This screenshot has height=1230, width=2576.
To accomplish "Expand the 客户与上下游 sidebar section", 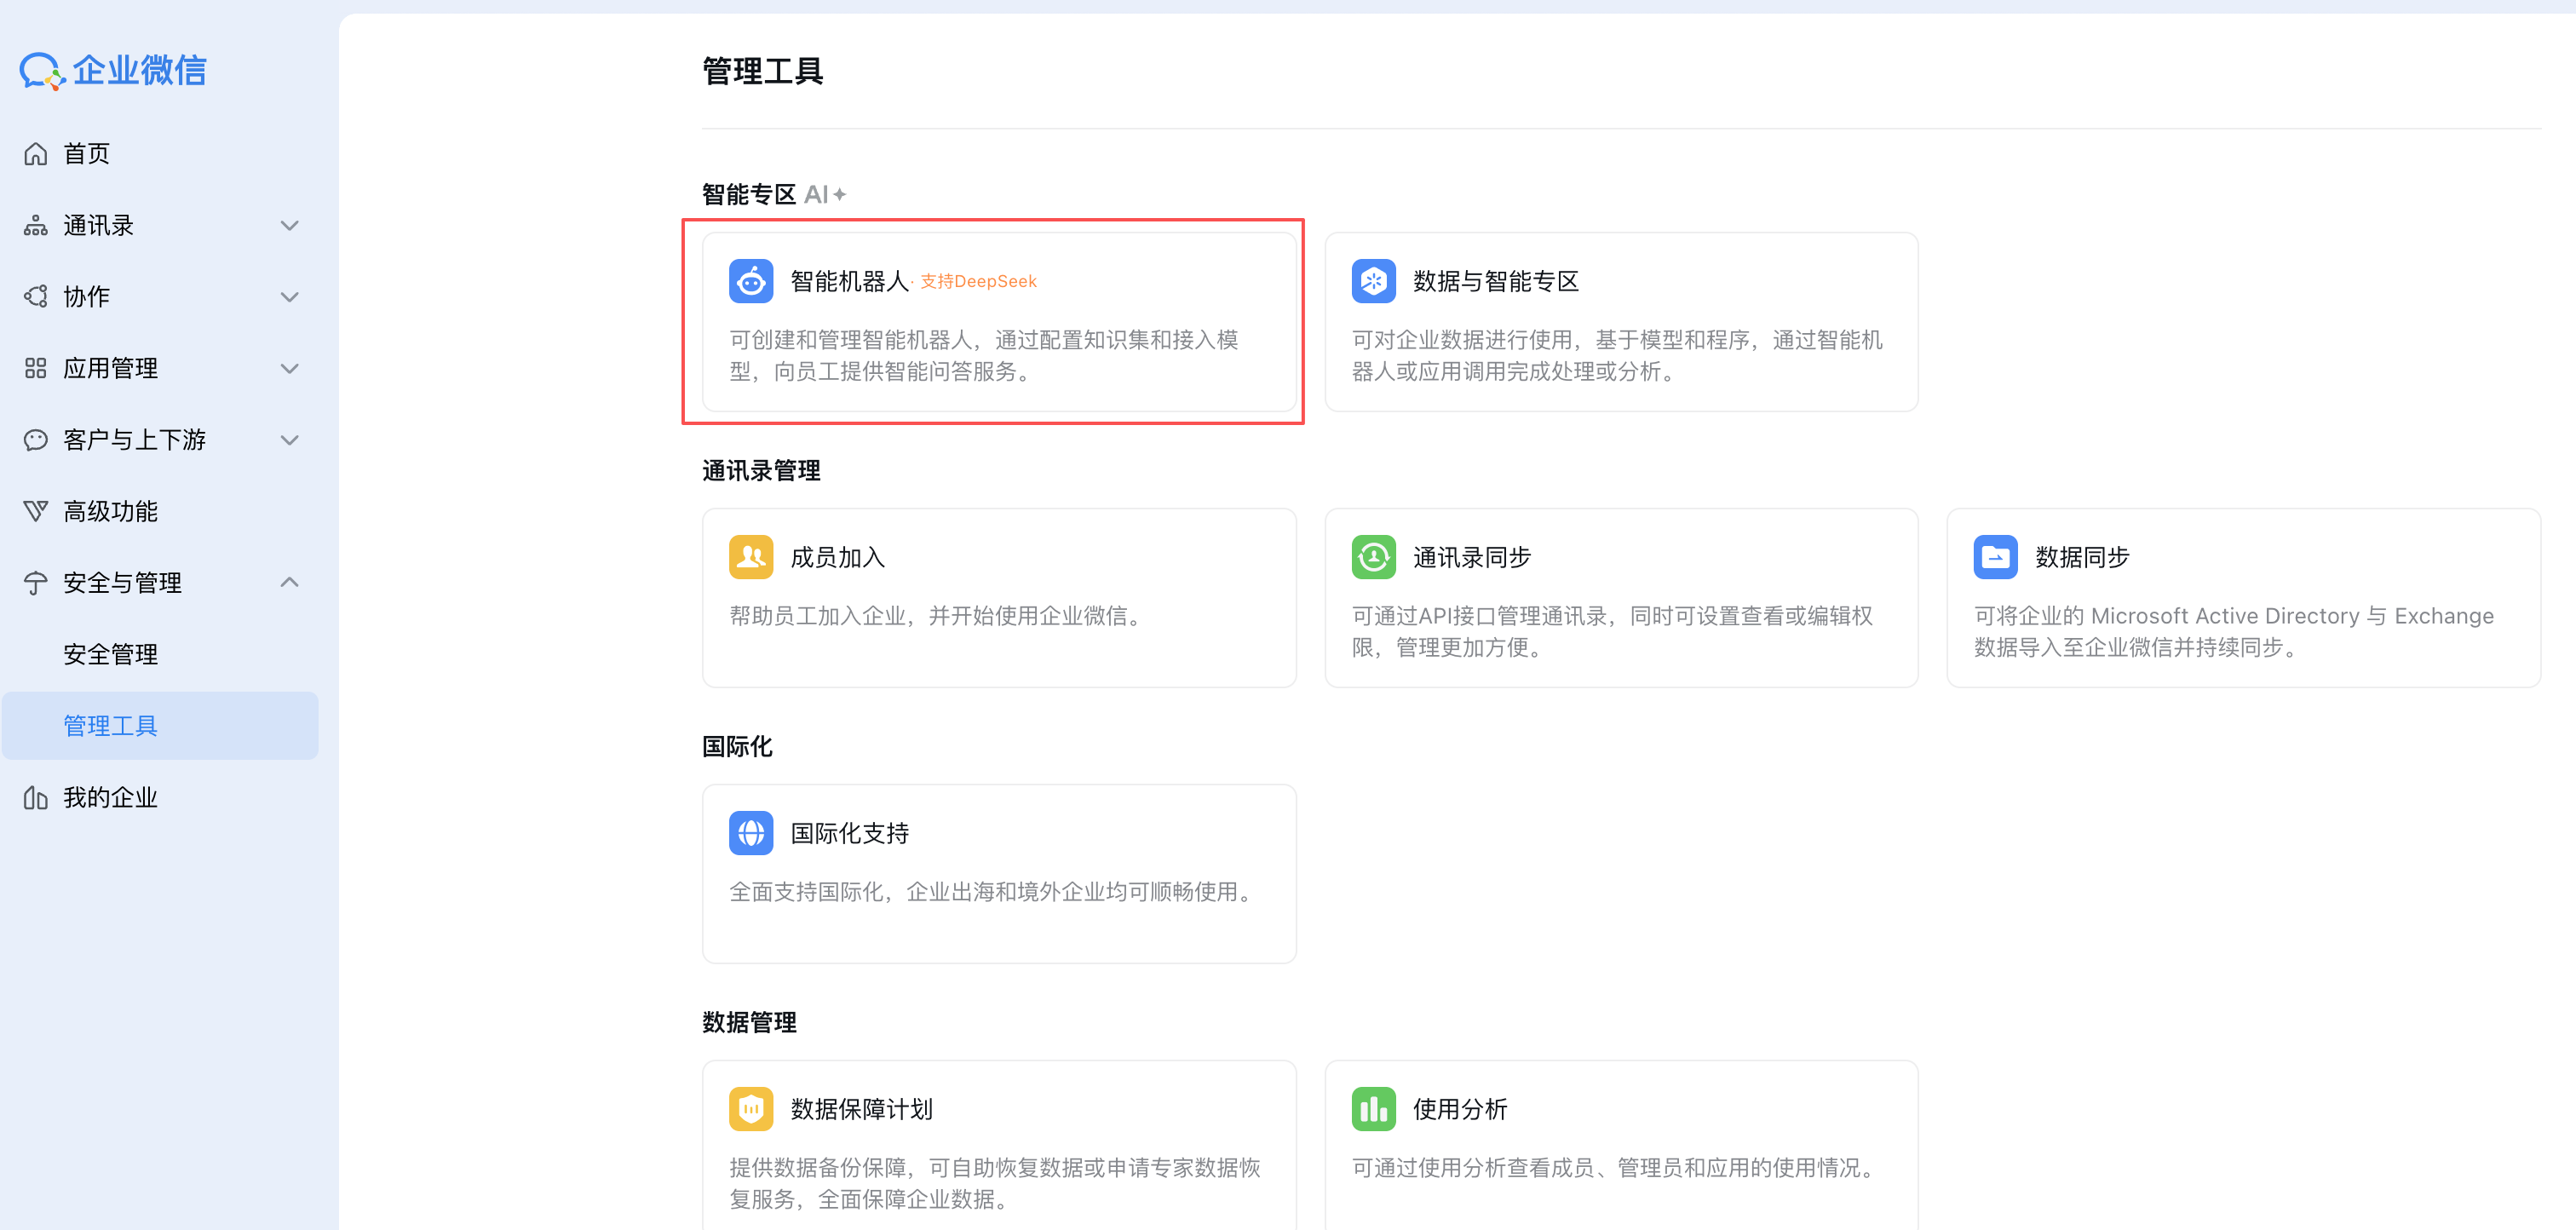I will click(x=289, y=440).
